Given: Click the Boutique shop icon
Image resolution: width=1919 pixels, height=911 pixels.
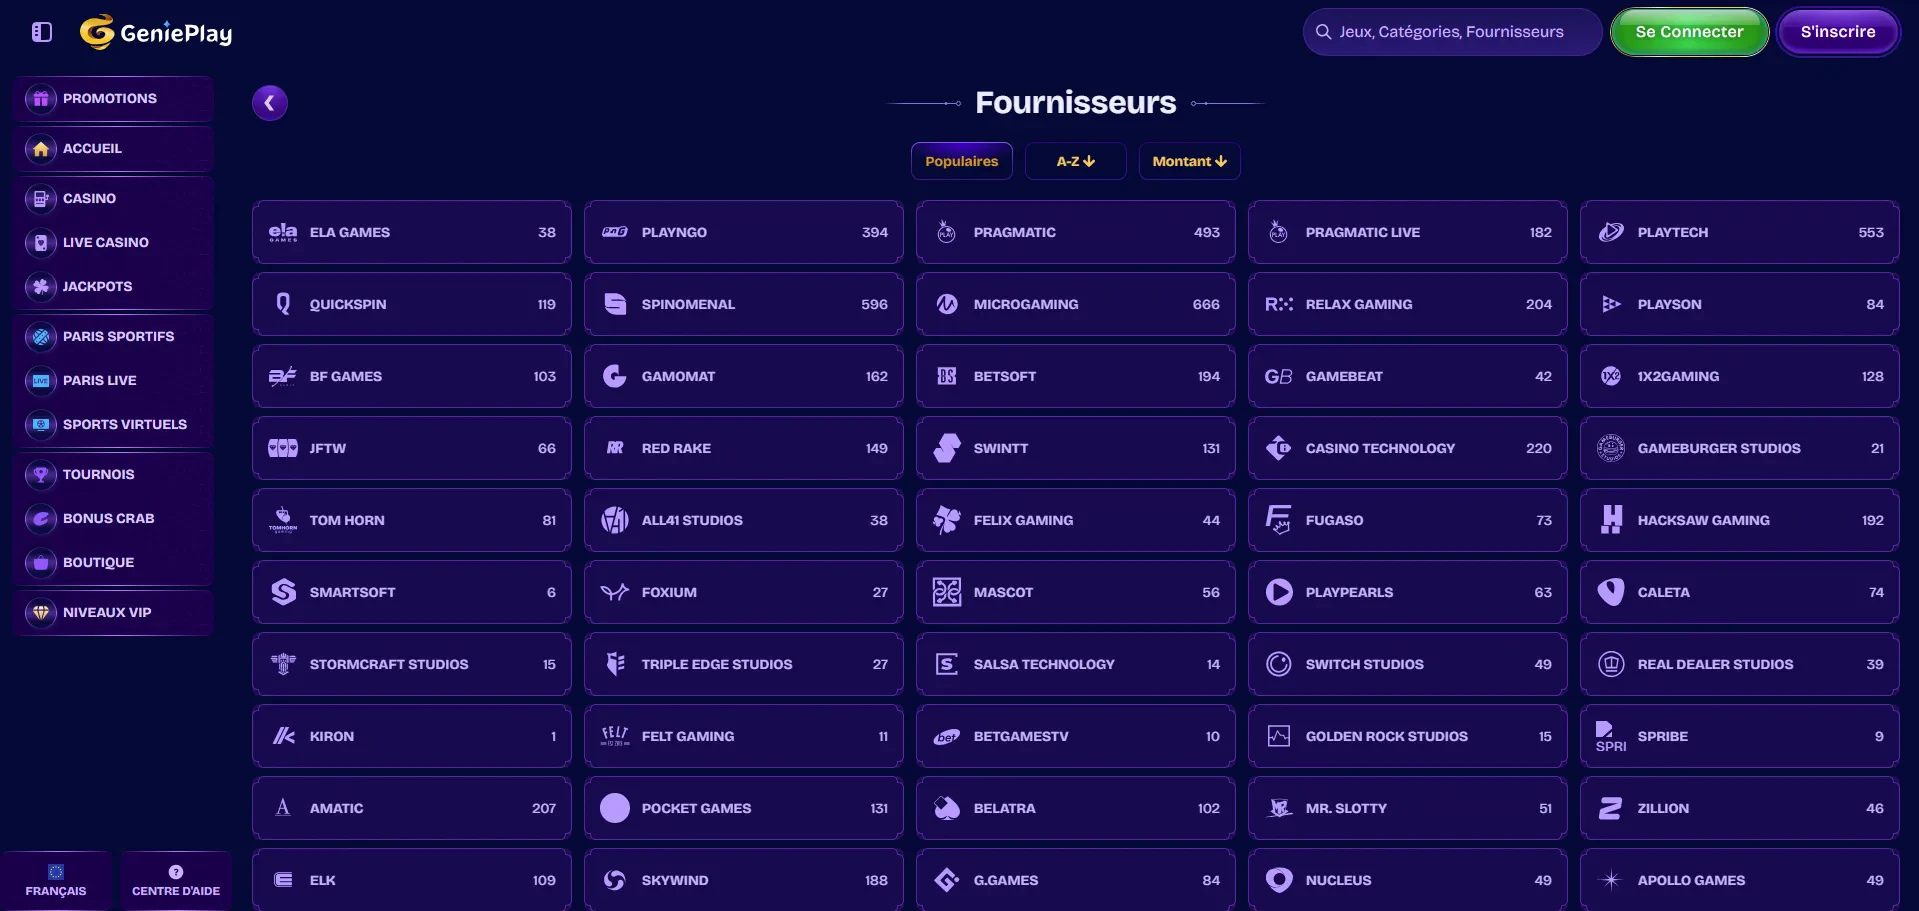Looking at the screenshot, I should pyautogui.click(x=41, y=562).
